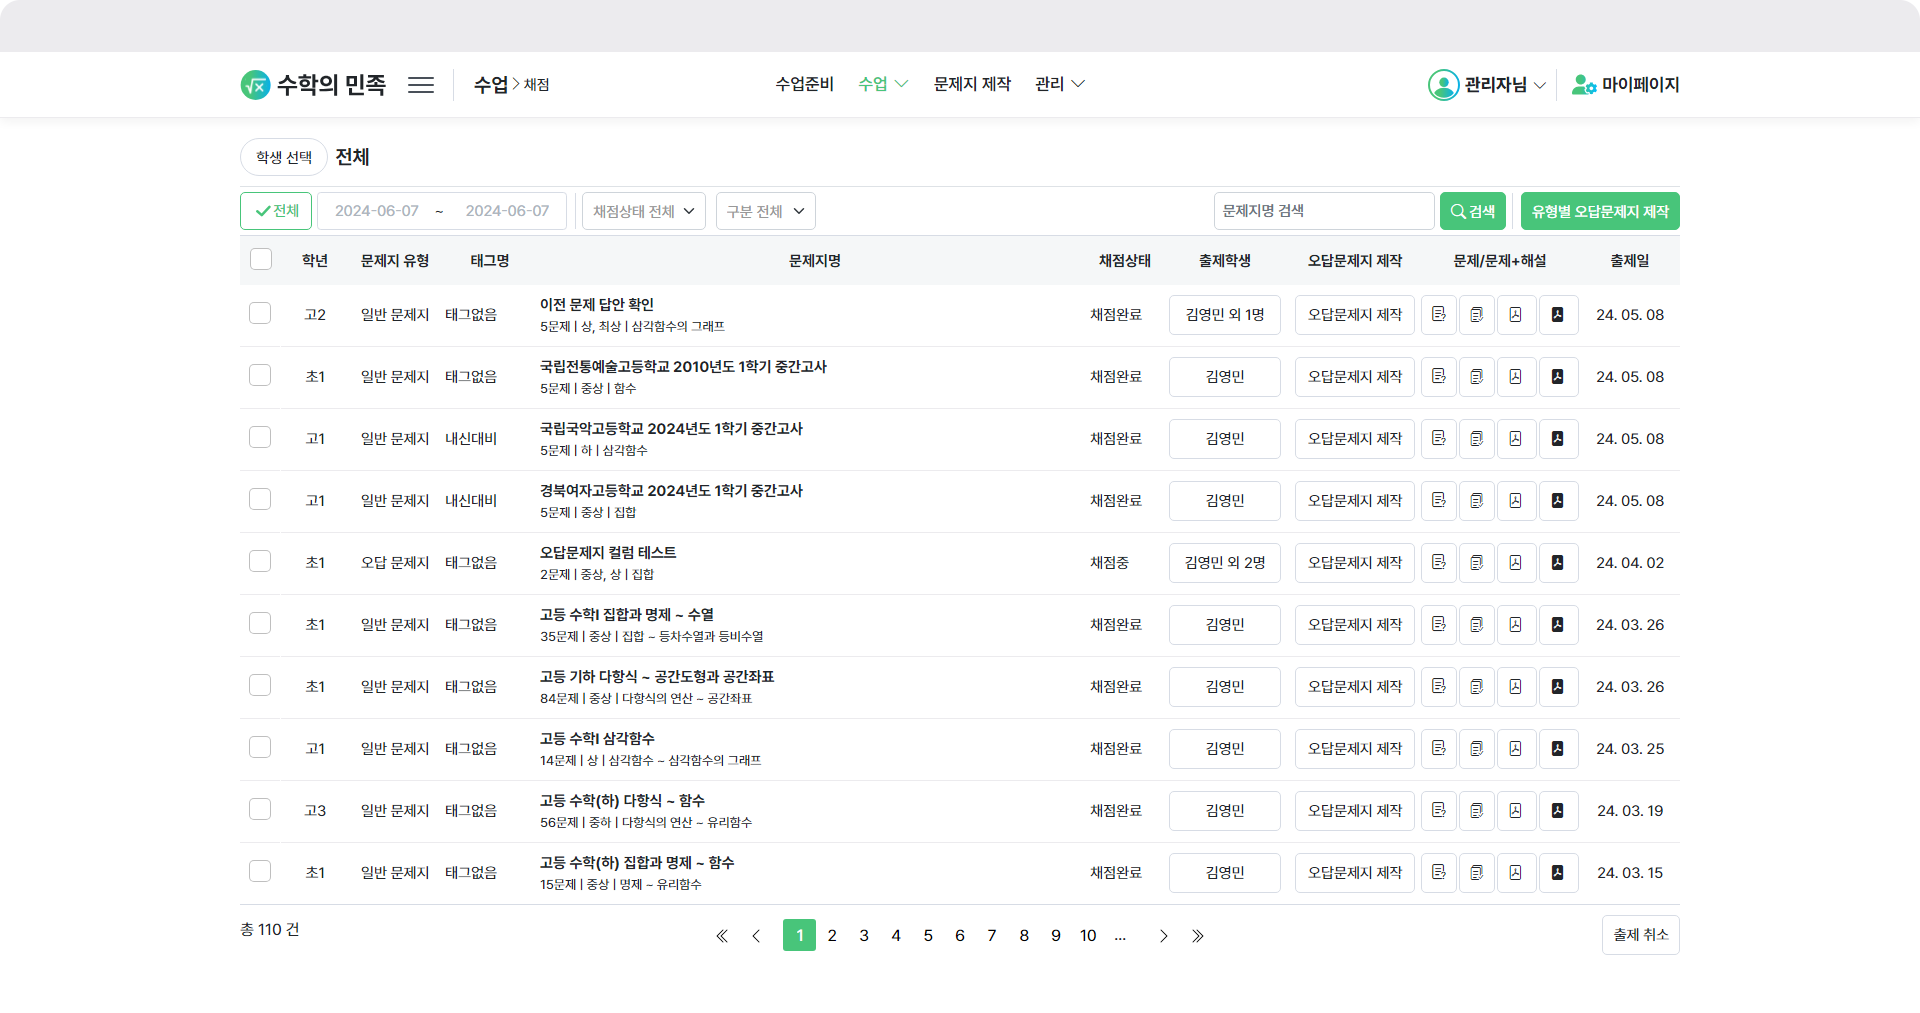1920x1013 pixels.
Task: Click the 문제지명 검색 input field
Action: 1323,211
